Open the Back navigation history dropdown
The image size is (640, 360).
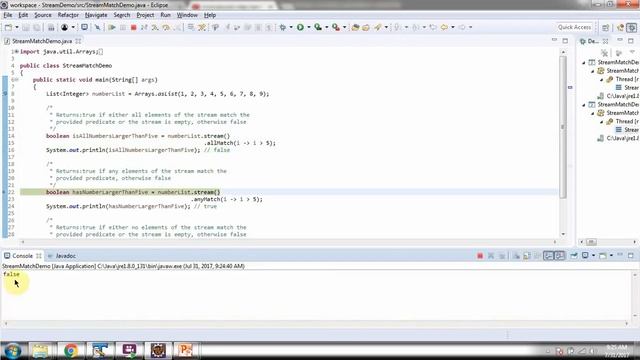point(453,27)
